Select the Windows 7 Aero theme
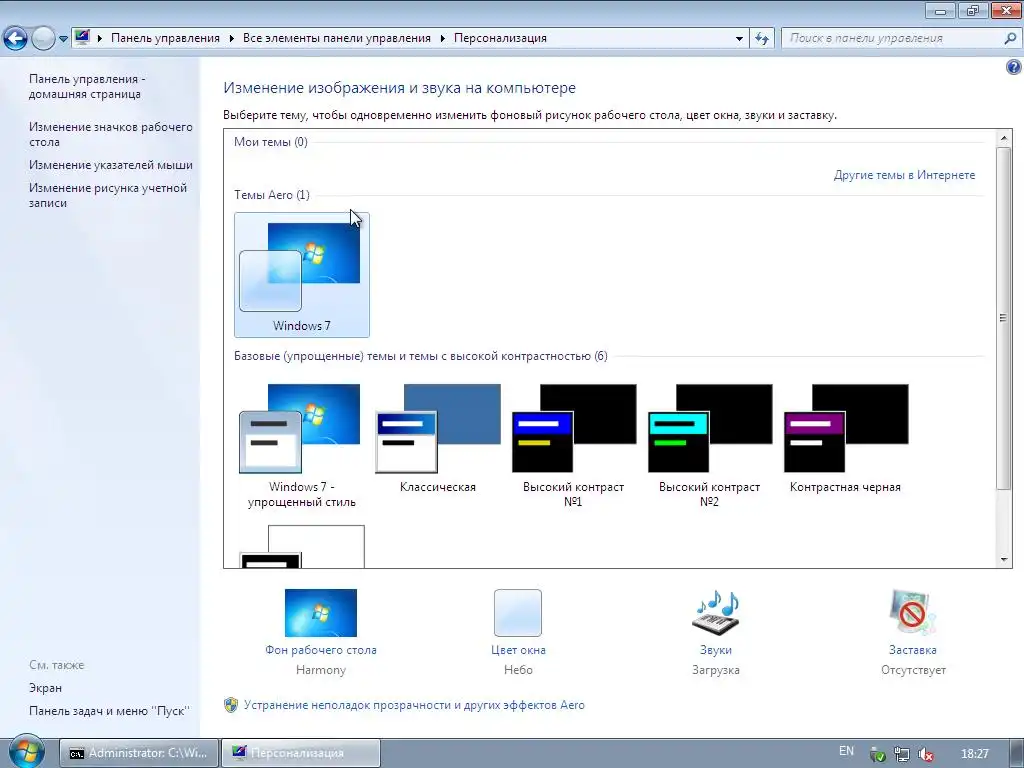 pos(302,275)
